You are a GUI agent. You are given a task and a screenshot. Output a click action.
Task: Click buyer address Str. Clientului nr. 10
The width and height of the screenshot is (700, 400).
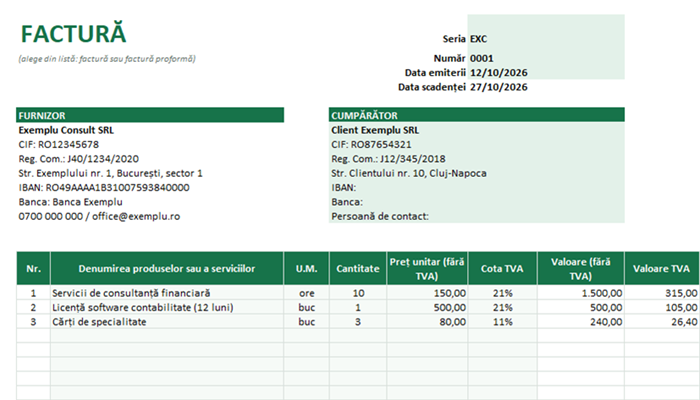click(x=409, y=173)
